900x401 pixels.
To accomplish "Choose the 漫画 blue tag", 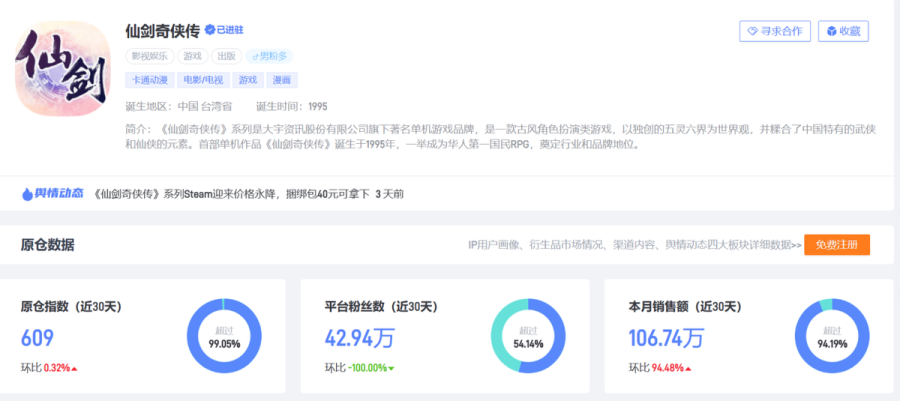I will tap(281, 80).
